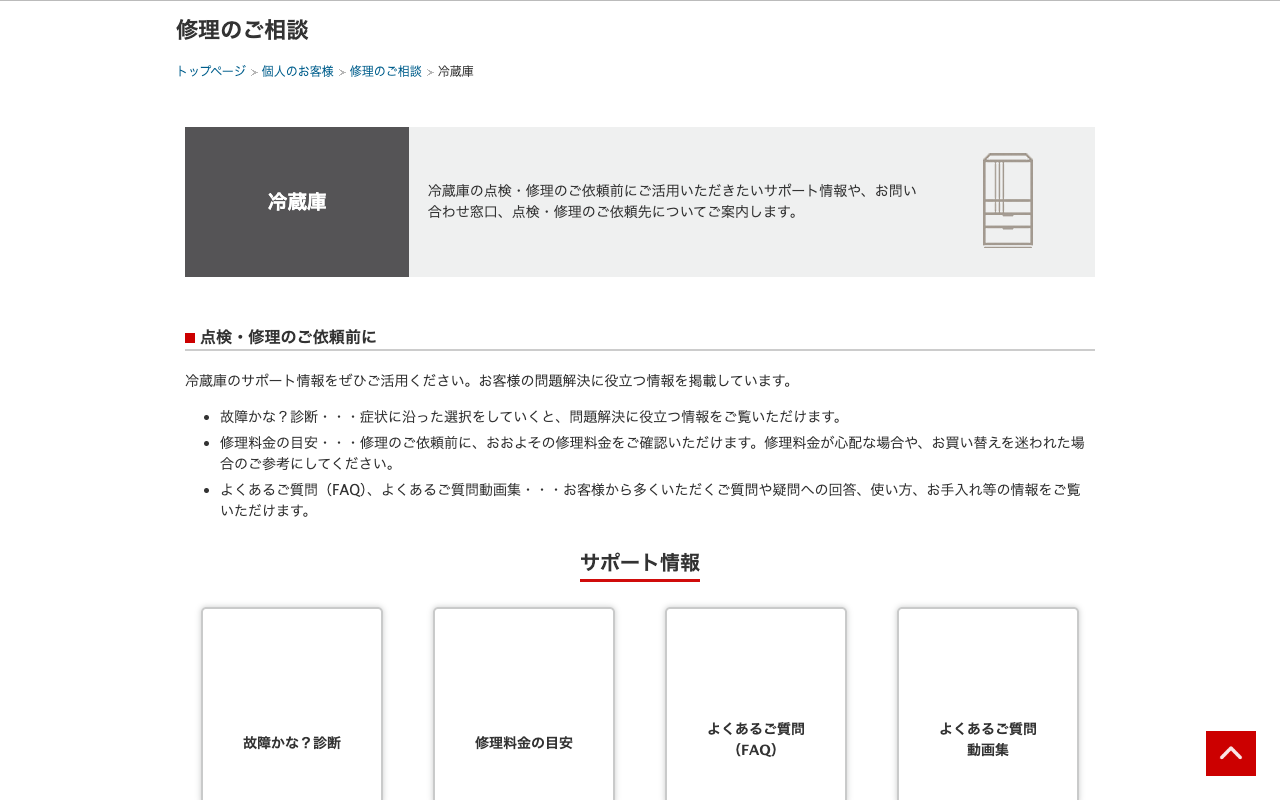Click the red square marker beside 点検・修理のご依頼前に
Viewport: 1280px width, 800px height.
click(189, 338)
